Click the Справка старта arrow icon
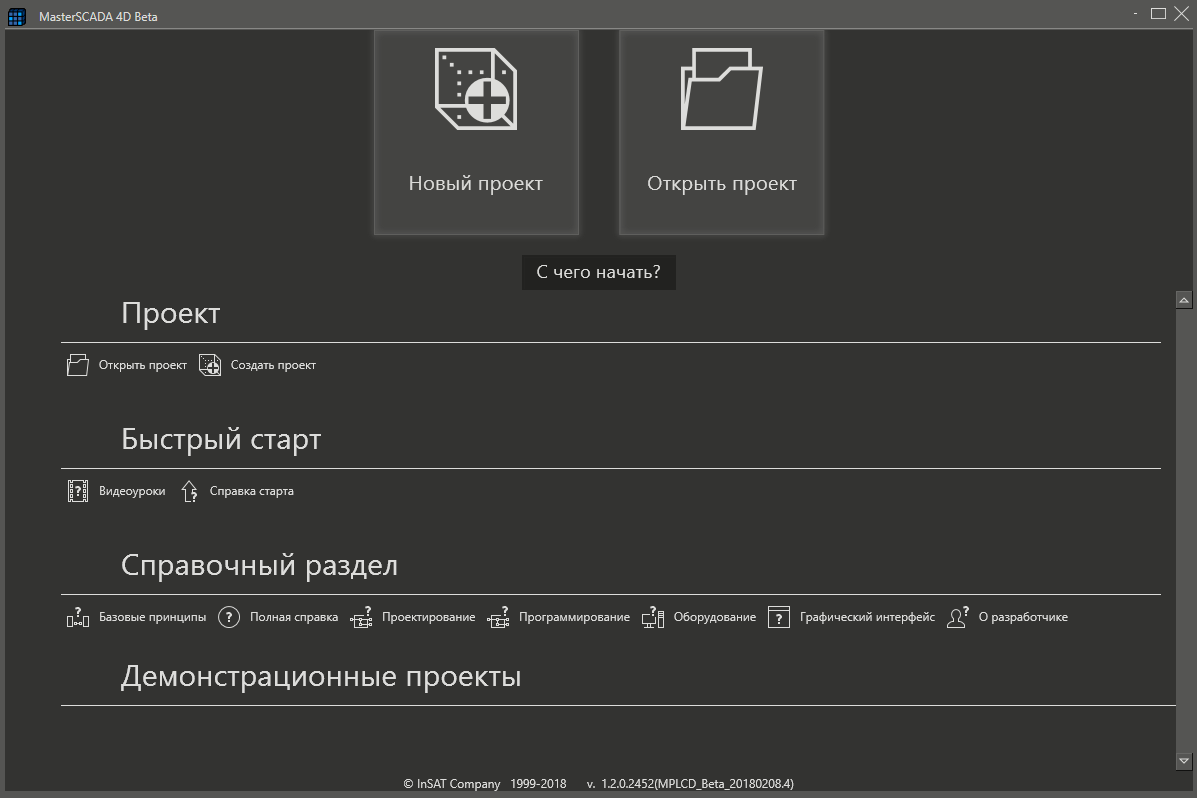The height and width of the screenshot is (798, 1197). (189, 491)
